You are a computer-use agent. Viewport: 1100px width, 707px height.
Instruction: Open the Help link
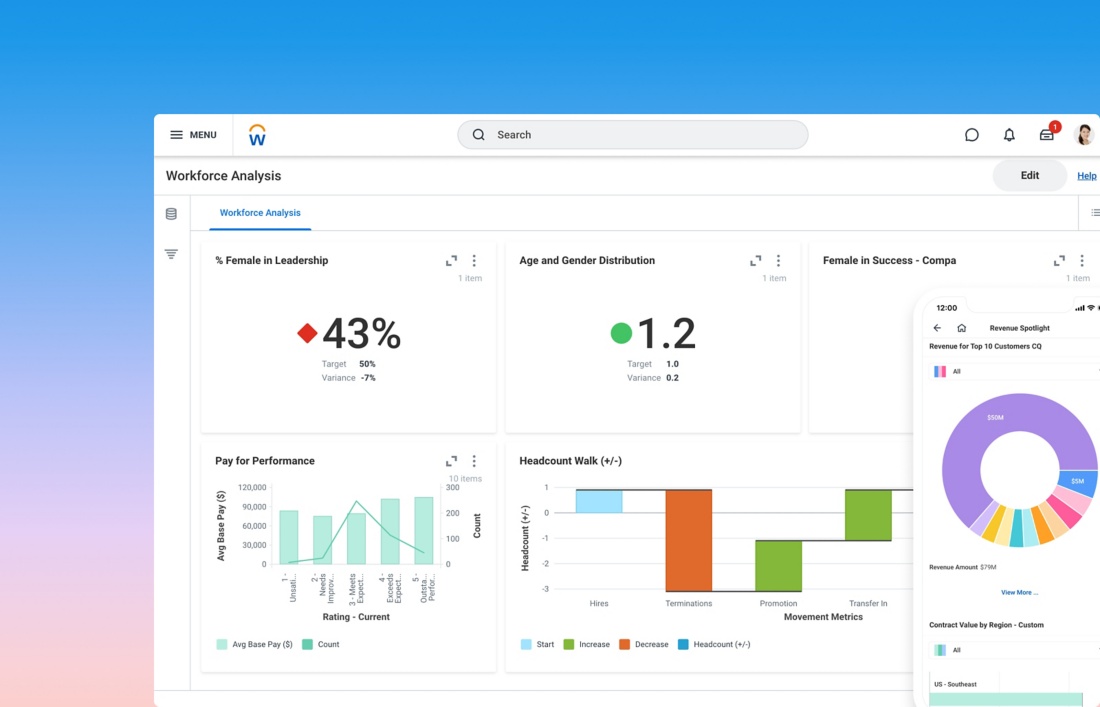[x=1086, y=176]
